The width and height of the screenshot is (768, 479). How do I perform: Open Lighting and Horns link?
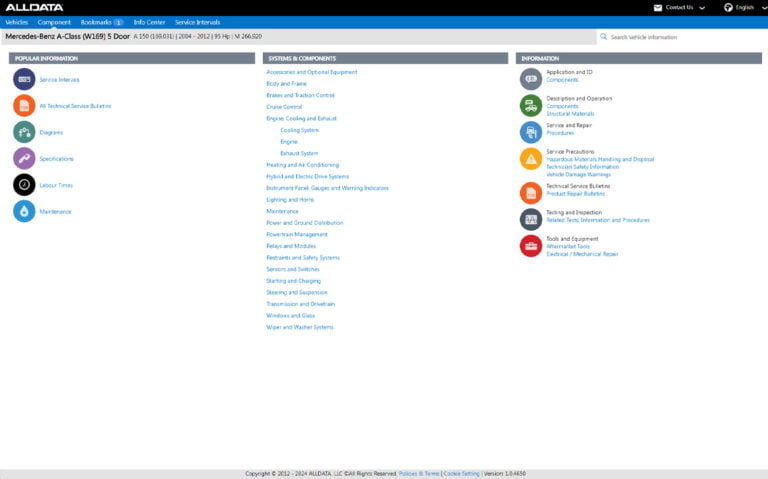tap(290, 200)
